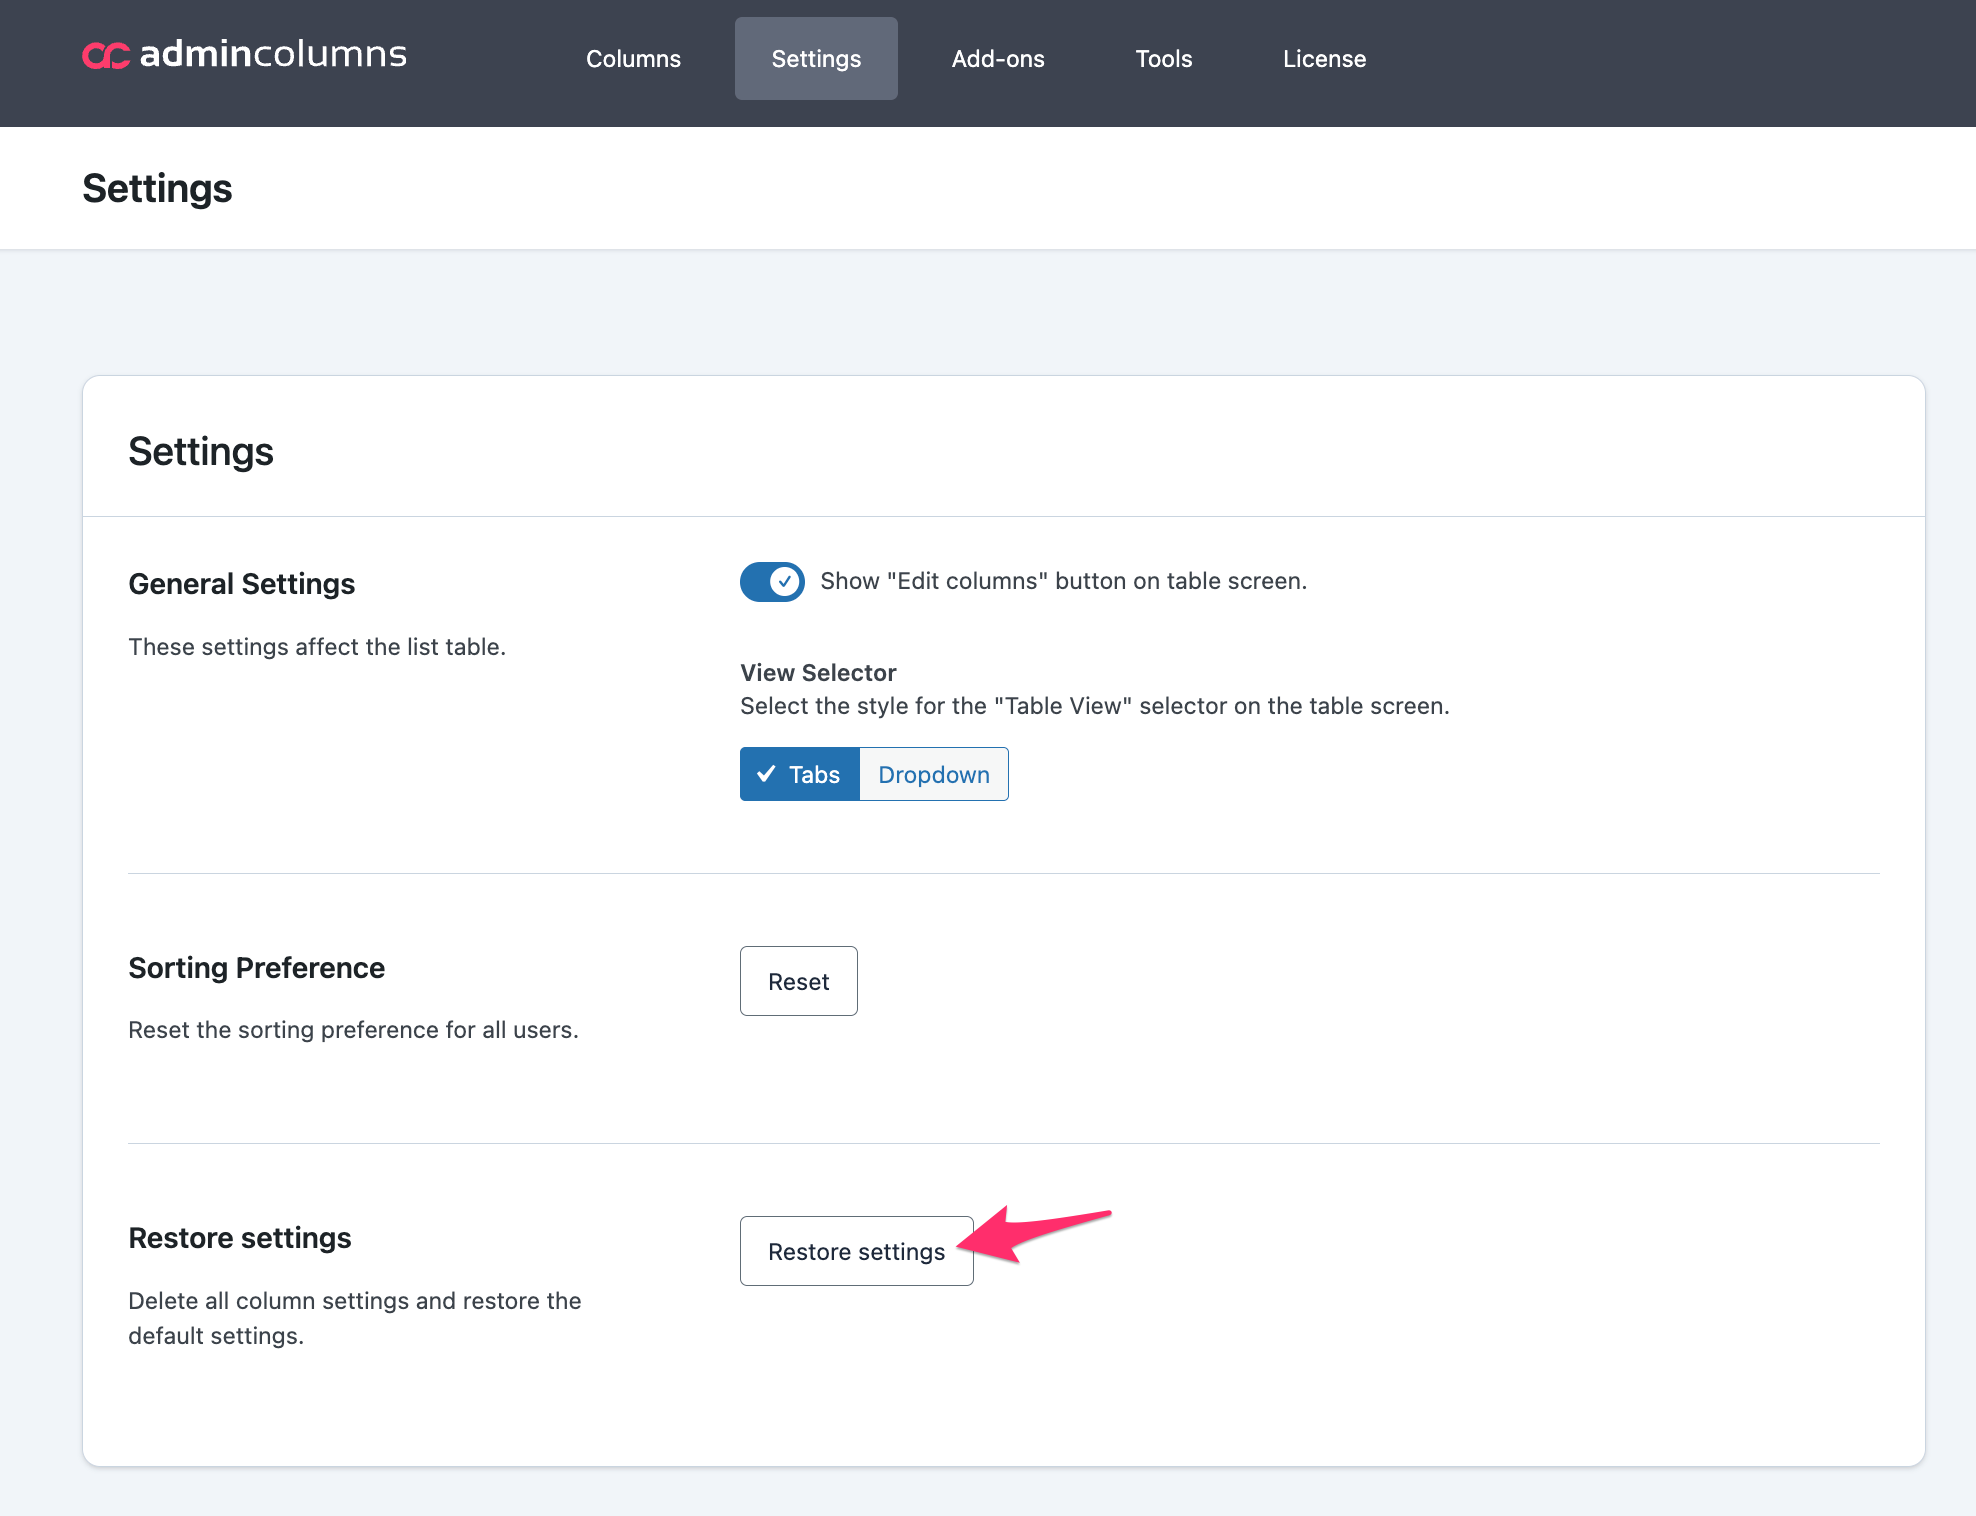Choose Dropdown as the view selector style
Image resolution: width=1976 pixels, height=1516 pixels.
933,774
